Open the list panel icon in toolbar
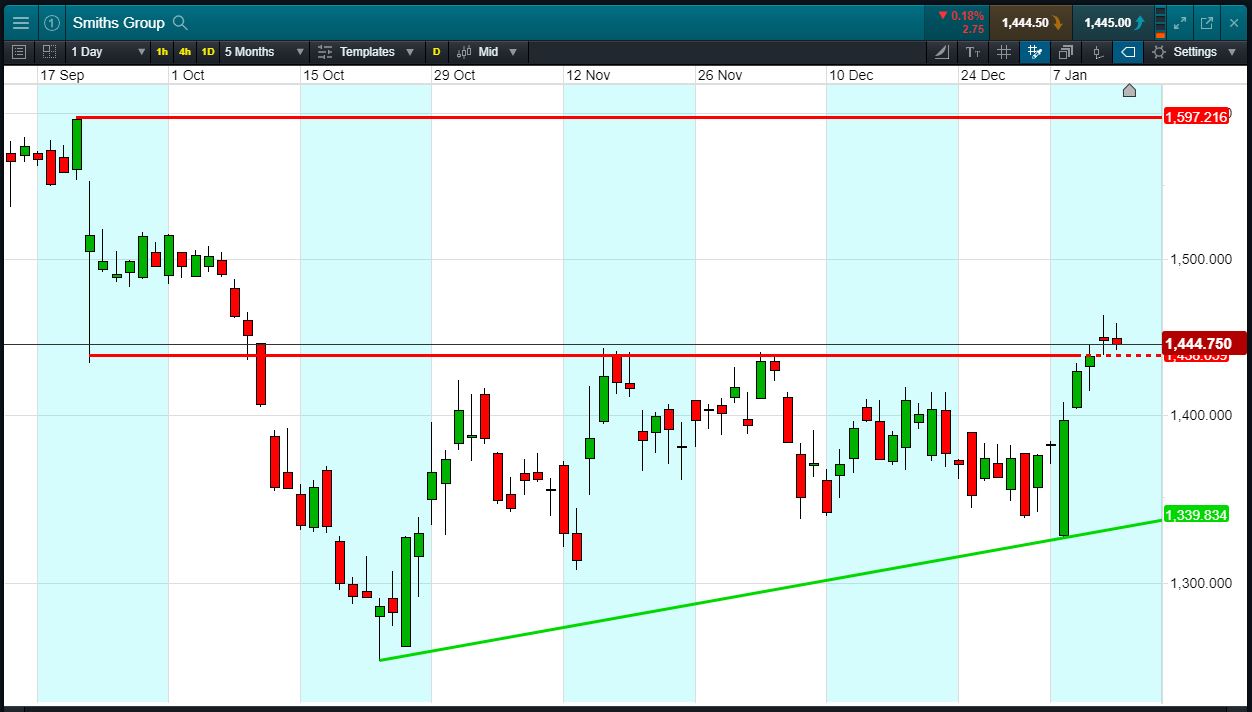This screenshot has height=712, width=1252. pos(19,52)
